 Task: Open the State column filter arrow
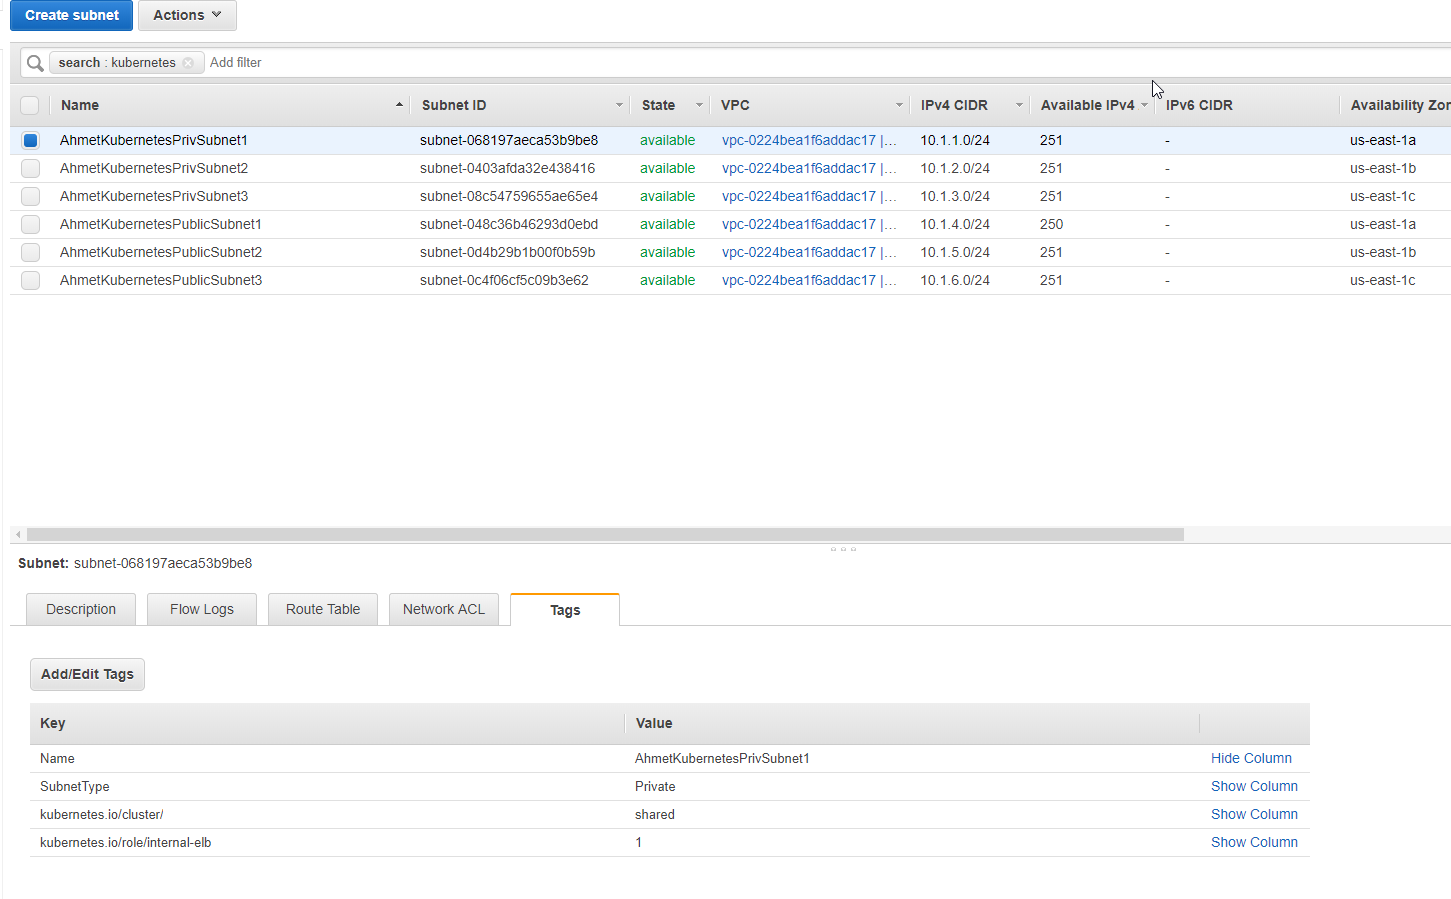click(698, 105)
